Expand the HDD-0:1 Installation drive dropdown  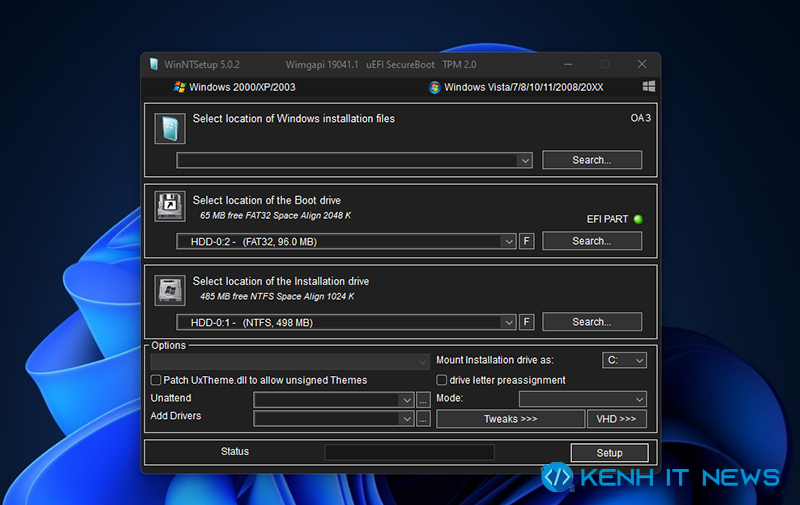click(x=346, y=322)
